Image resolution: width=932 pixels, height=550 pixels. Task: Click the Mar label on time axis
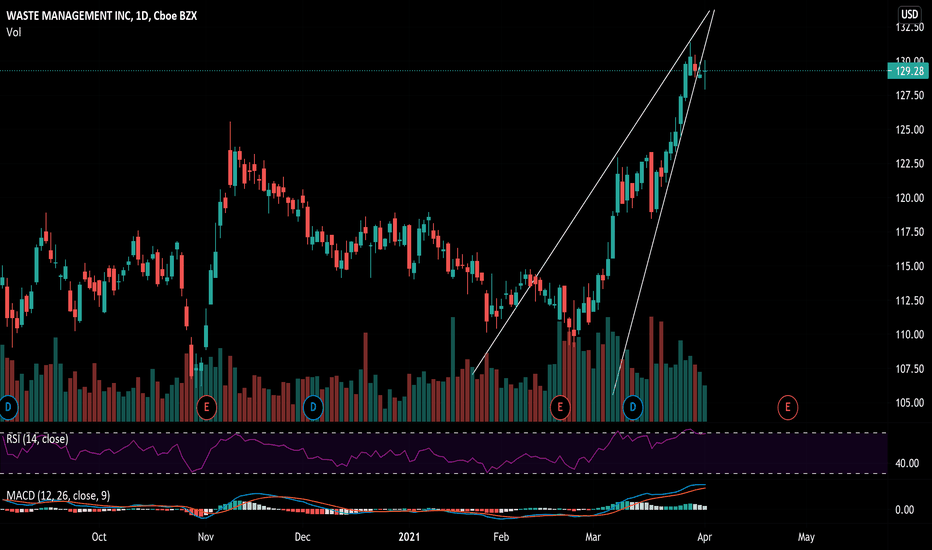click(x=593, y=537)
